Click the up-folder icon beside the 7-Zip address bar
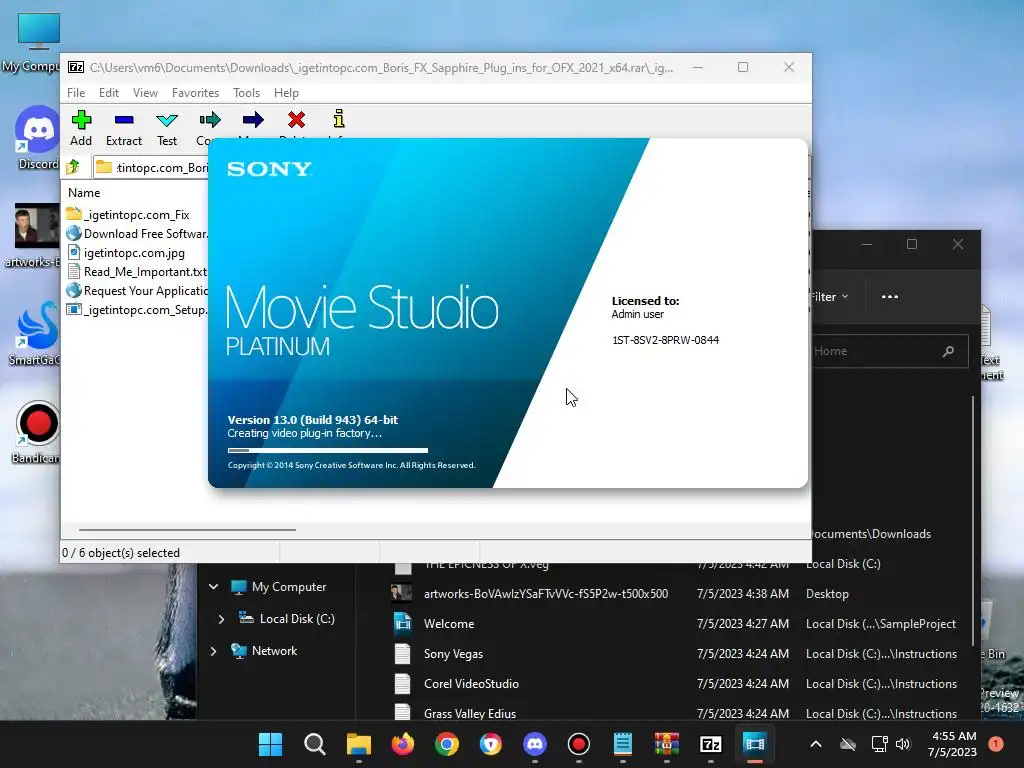 pyautogui.click(x=73, y=167)
